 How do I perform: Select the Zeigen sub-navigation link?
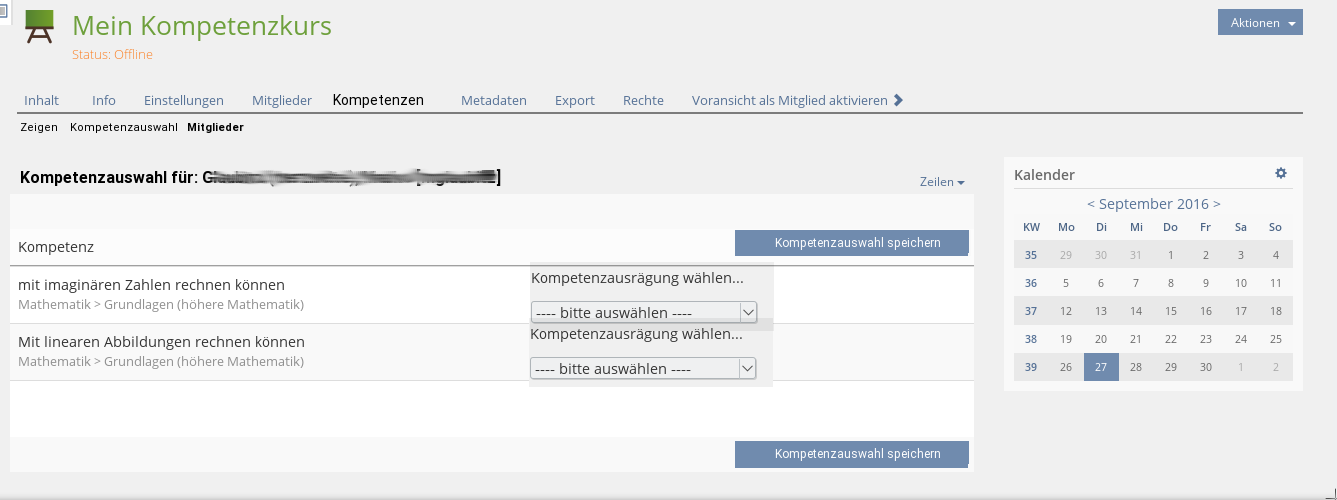point(39,127)
